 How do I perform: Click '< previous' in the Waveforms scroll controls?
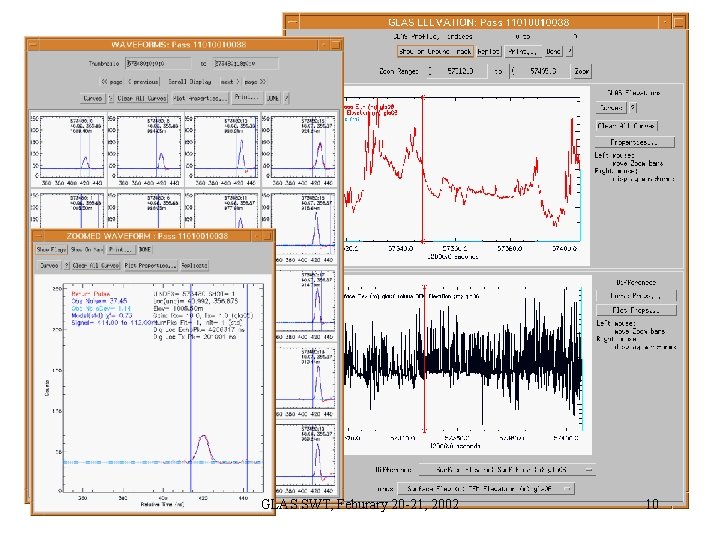(x=143, y=82)
